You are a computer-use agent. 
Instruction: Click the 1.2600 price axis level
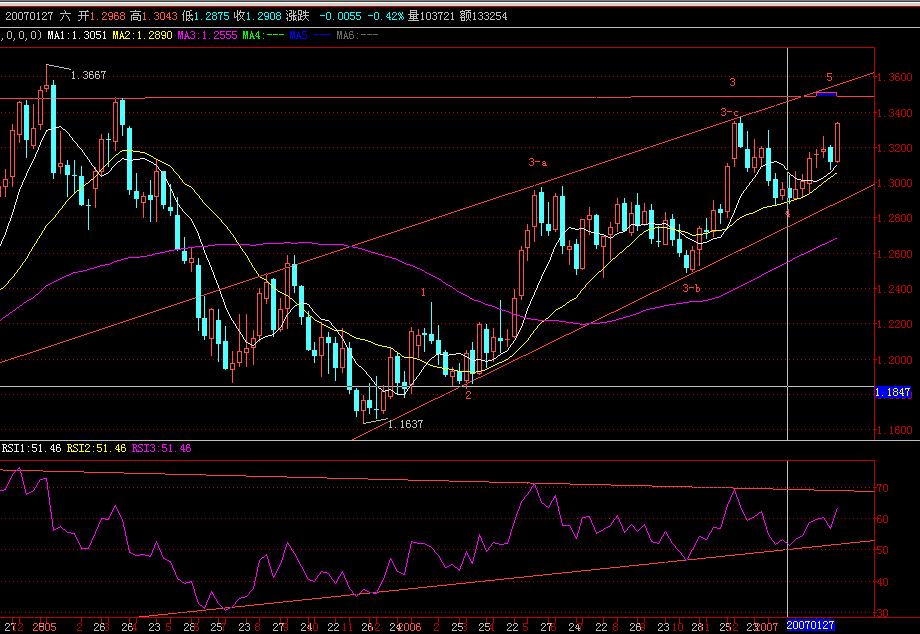pos(895,254)
